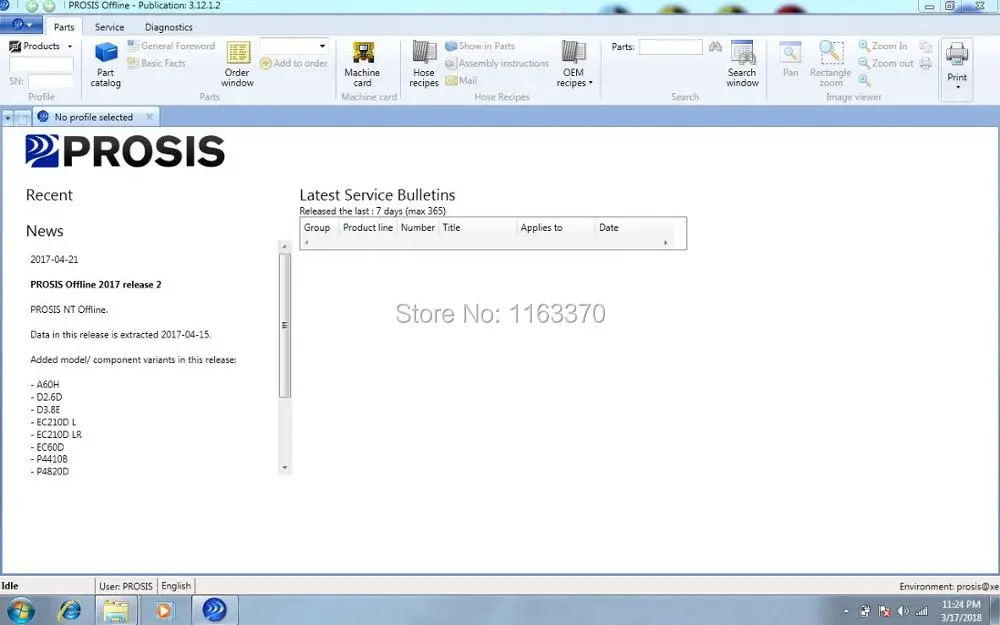Click the English language status entry
The width and height of the screenshot is (1000, 625).
point(176,586)
